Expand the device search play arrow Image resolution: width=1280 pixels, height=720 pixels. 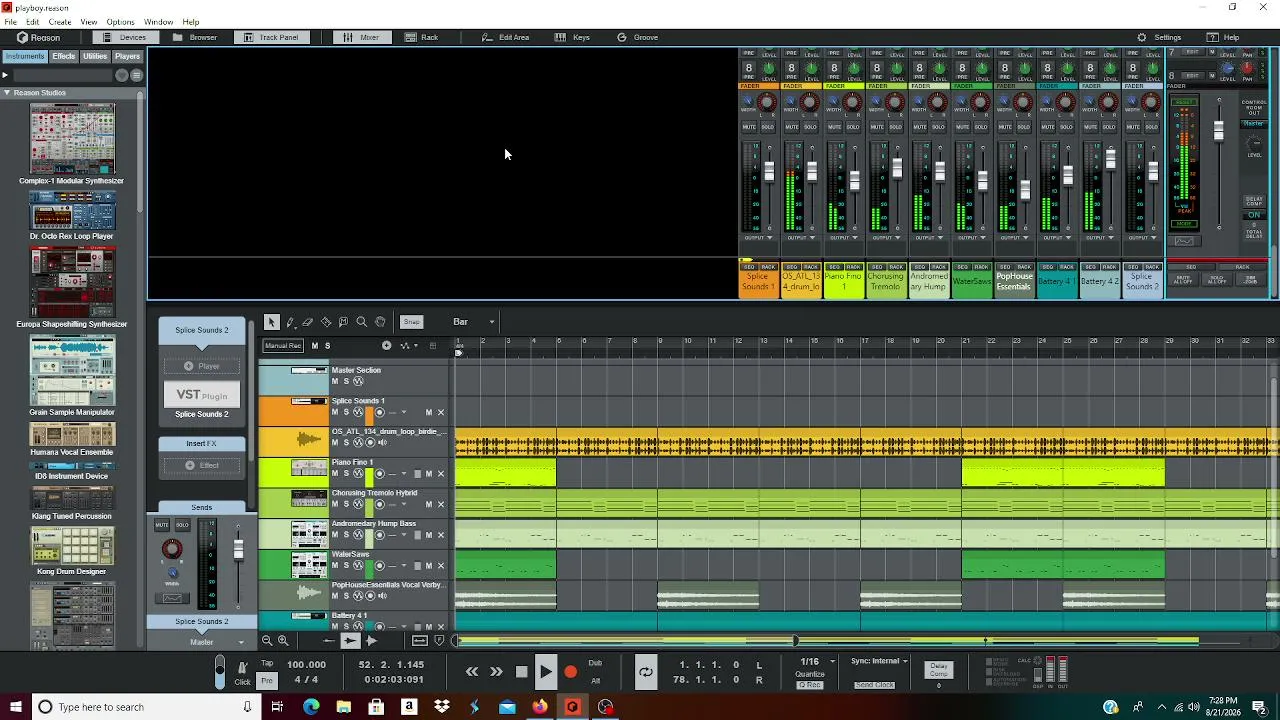[5, 75]
